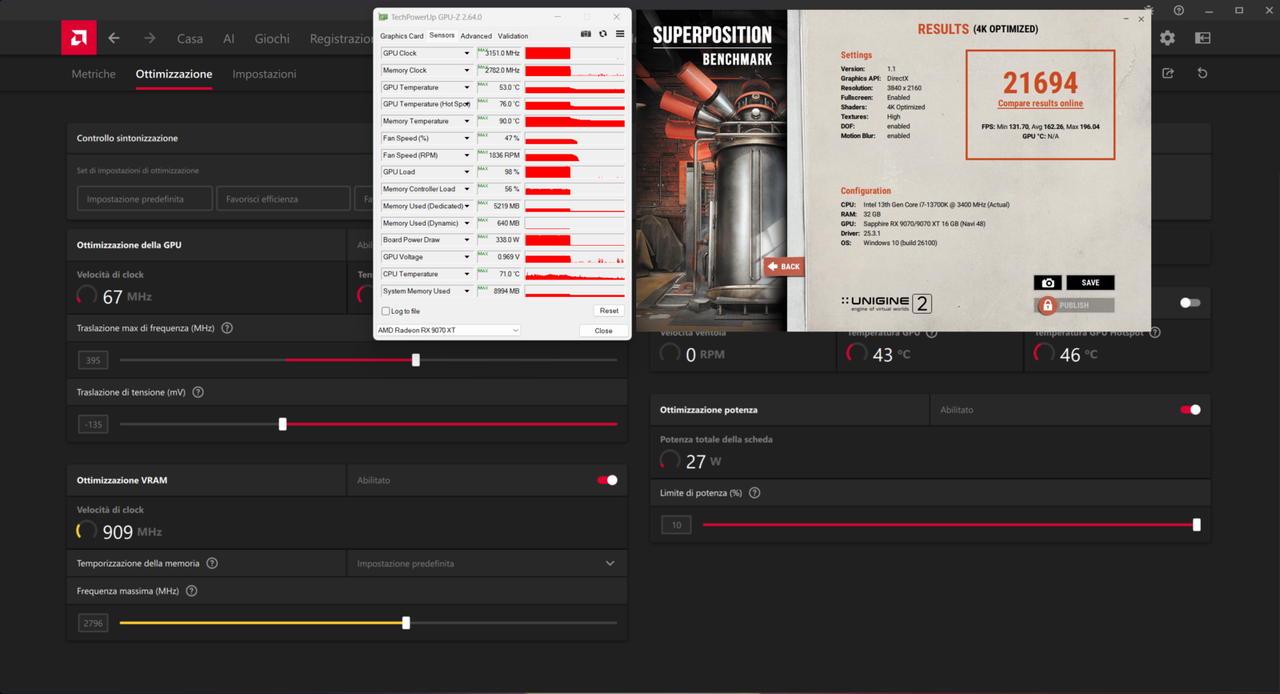Go back with the left arrow icon
1280x694 pixels.
point(114,38)
